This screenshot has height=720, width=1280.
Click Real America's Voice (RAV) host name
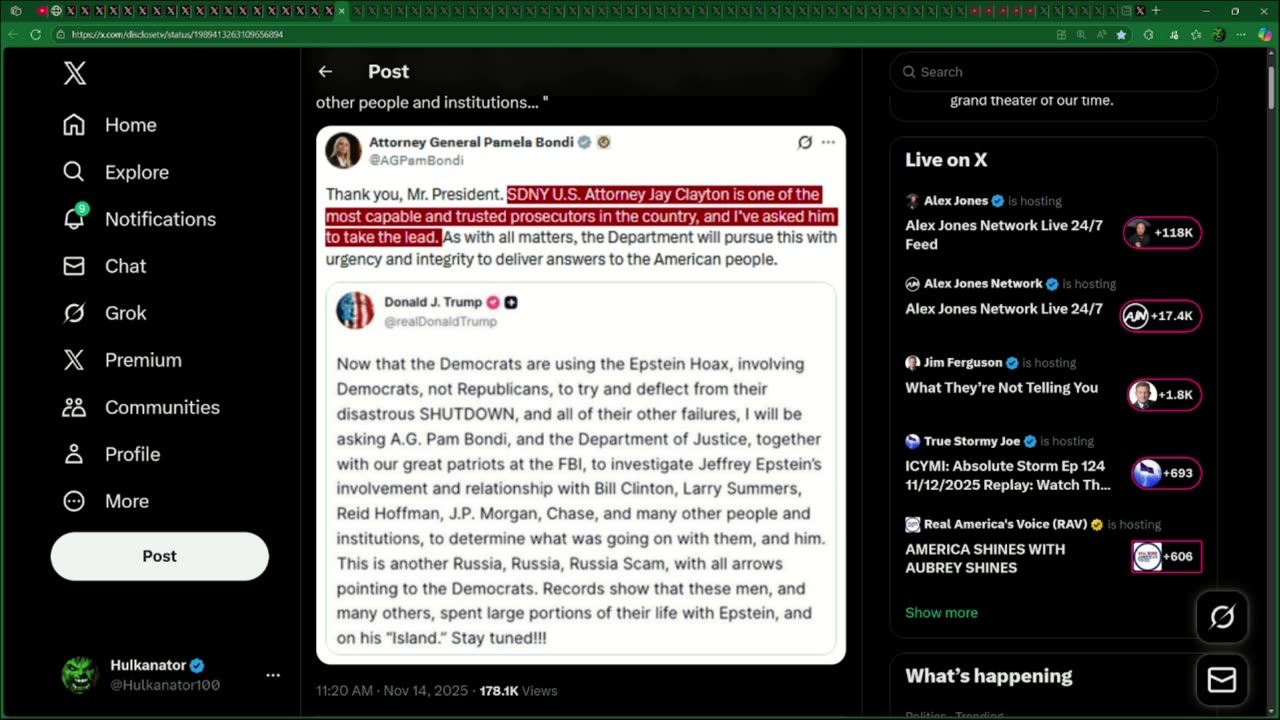[1005, 524]
